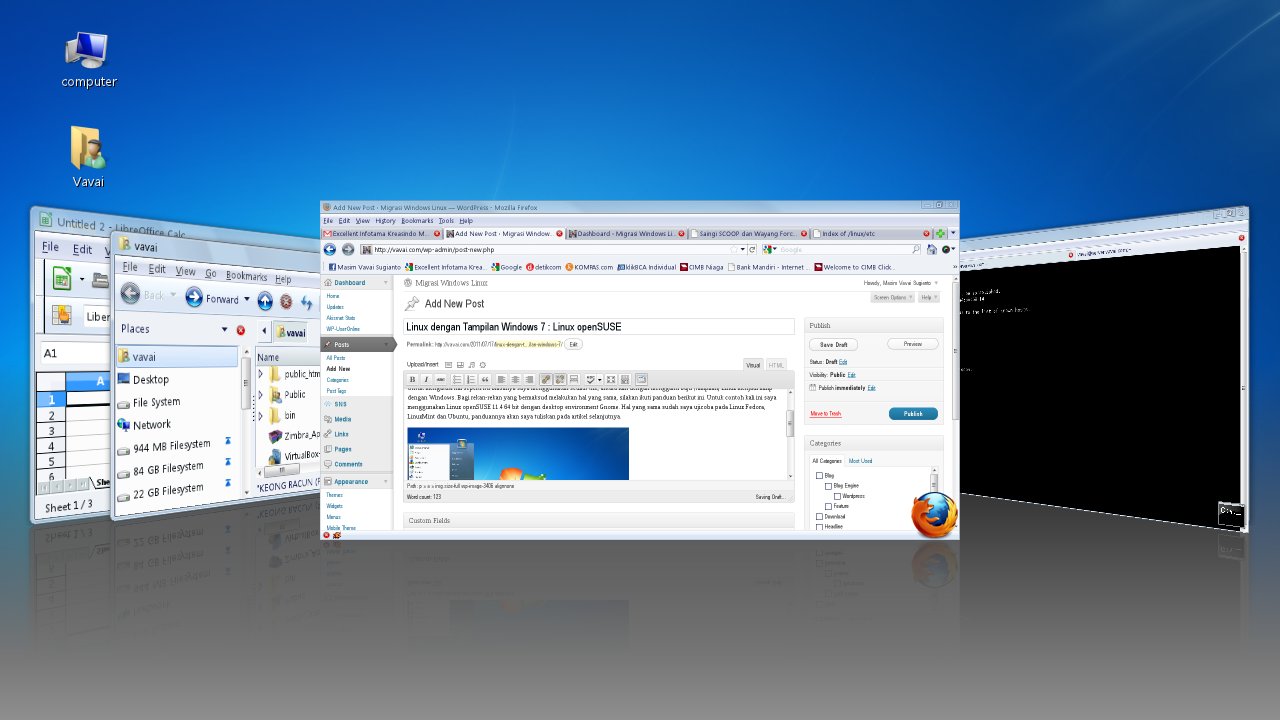1280x720 pixels.
Task: Click the Move to Trash link
Action: click(x=825, y=413)
